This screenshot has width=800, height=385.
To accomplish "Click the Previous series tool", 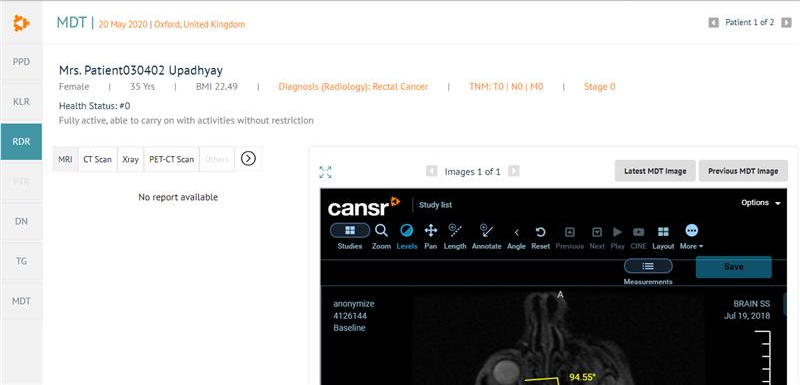I will coord(569,237).
